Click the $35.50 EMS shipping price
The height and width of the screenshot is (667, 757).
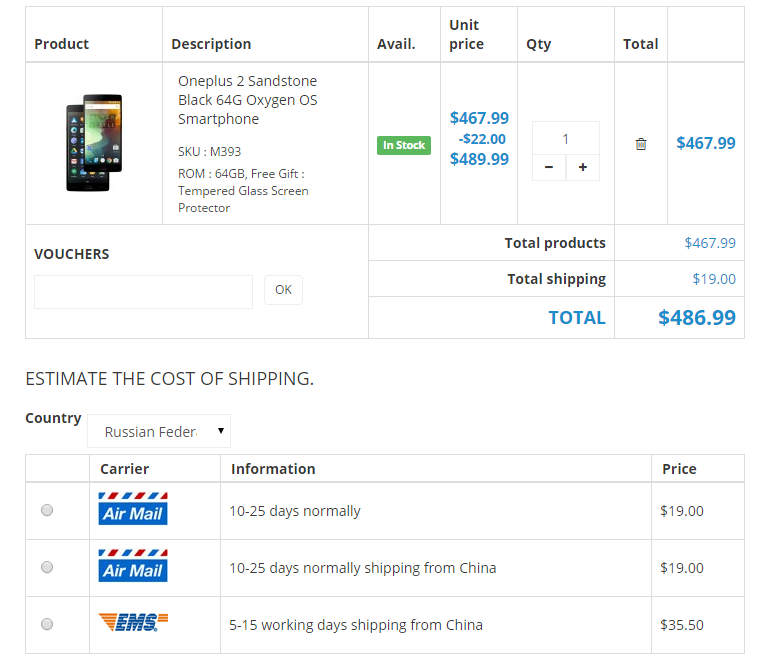[682, 625]
